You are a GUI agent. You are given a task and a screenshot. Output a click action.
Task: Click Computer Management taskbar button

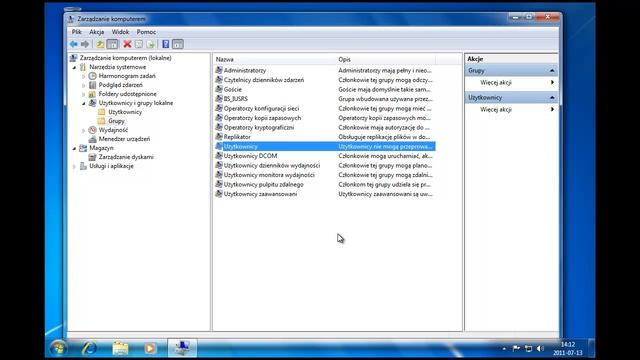[182, 348]
